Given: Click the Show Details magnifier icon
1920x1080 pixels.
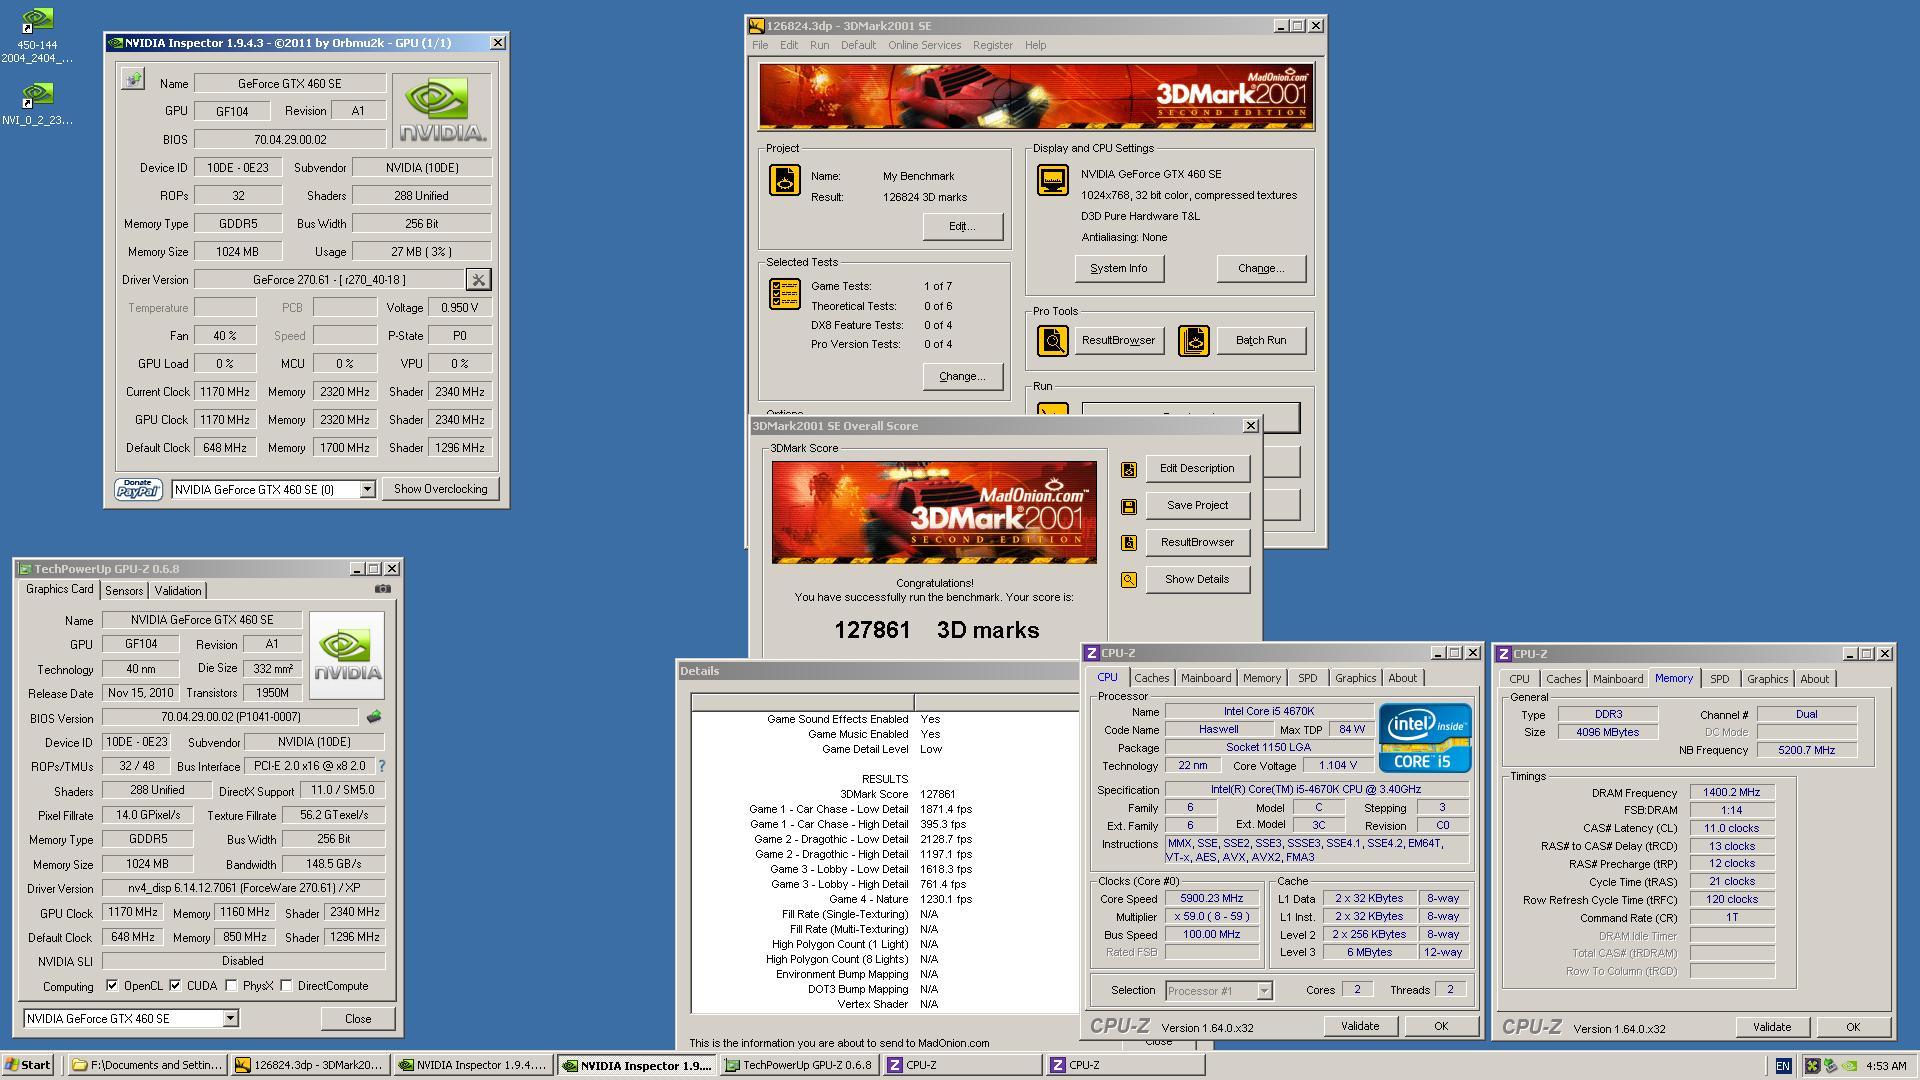Looking at the screenshot, I should click(x=1129, y=580).
